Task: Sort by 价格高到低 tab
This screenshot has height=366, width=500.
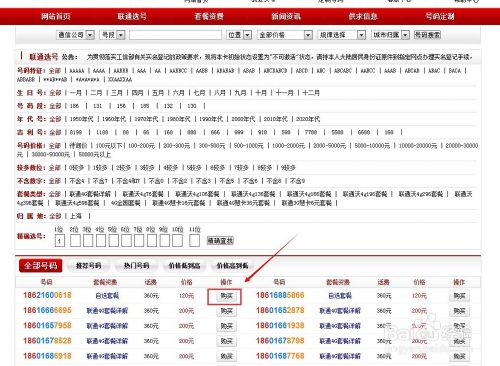Action: pyautogui.click(x=232, y=266)
